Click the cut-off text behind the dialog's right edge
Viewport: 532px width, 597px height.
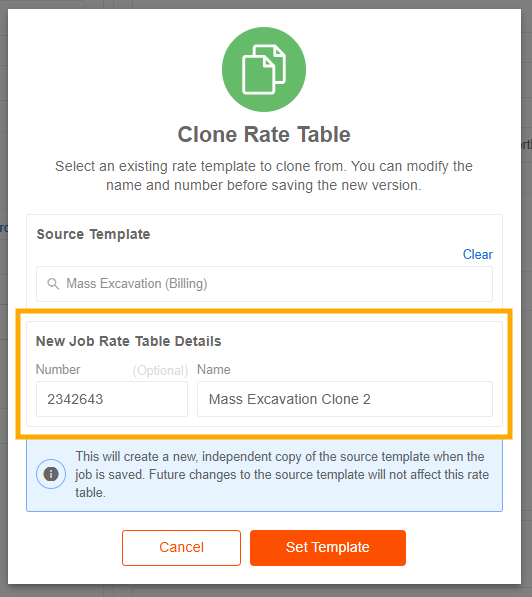point(527,145)
